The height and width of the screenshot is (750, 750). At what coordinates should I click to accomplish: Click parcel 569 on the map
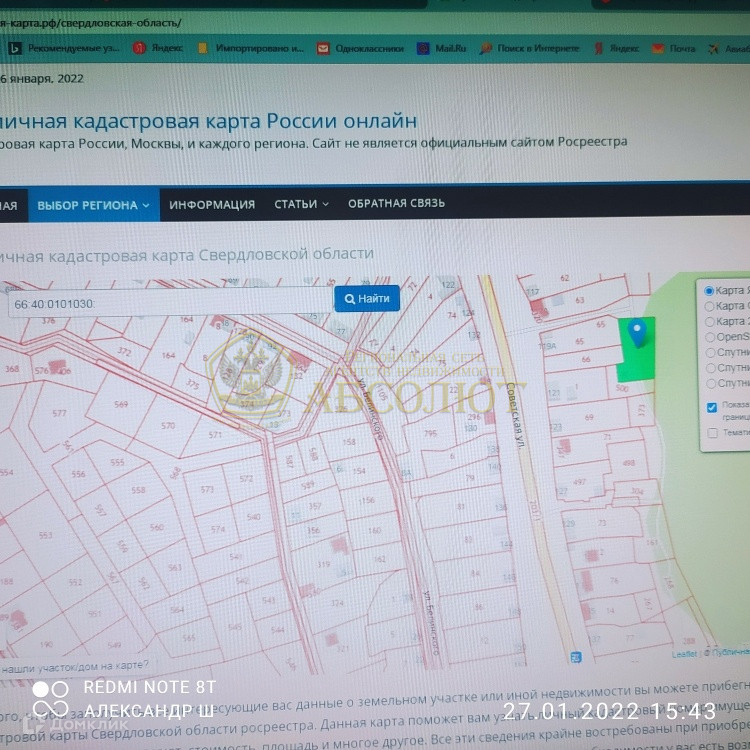[121, 404]
